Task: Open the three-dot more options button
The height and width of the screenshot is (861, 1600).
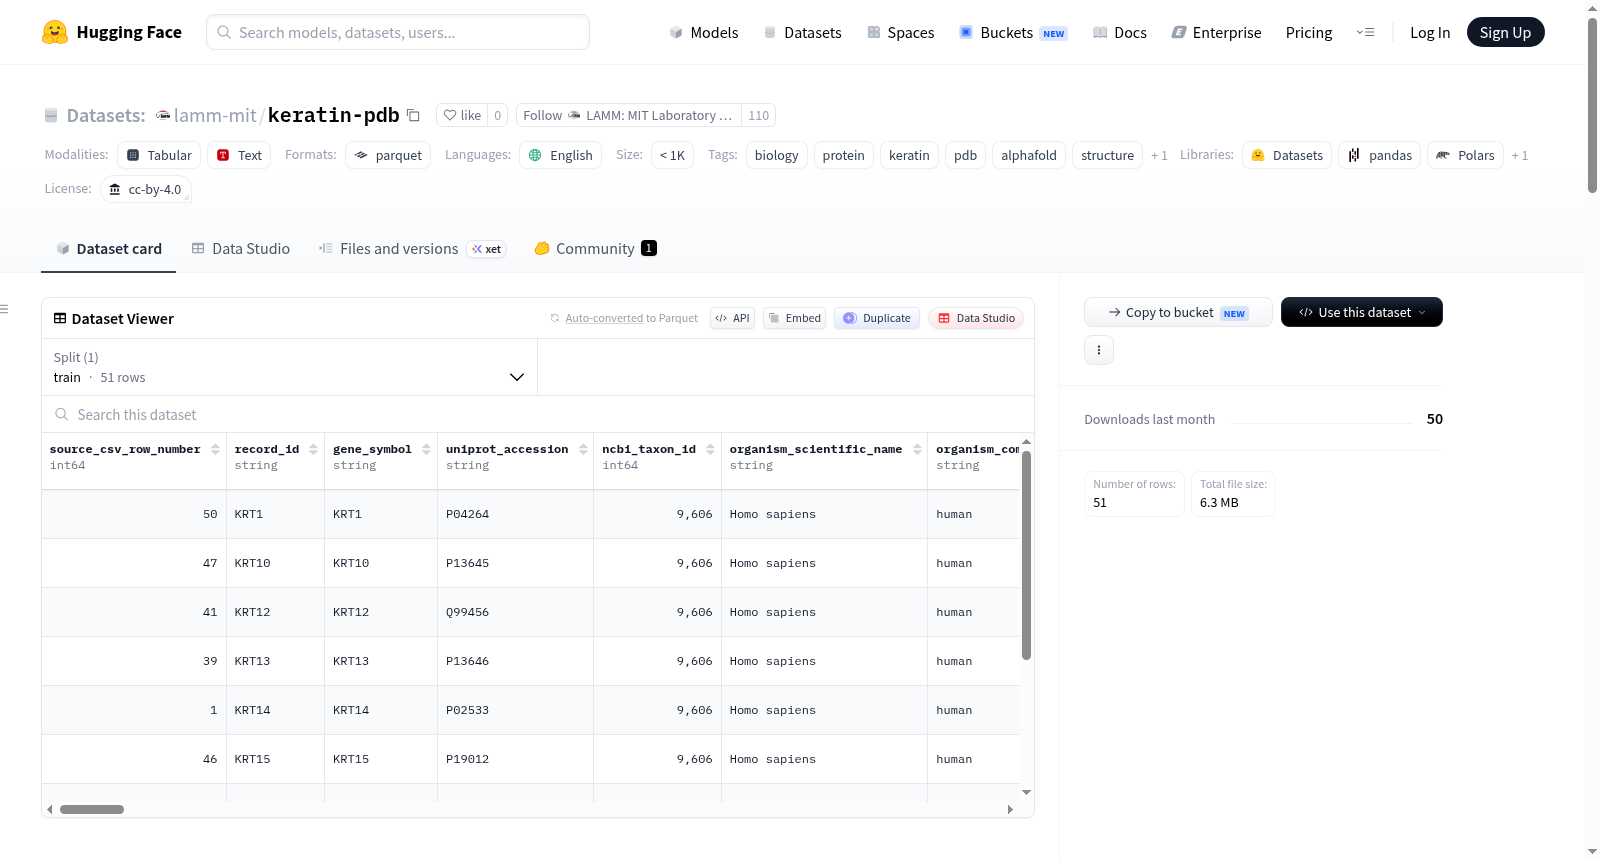Action: (x=1099, y=350)
